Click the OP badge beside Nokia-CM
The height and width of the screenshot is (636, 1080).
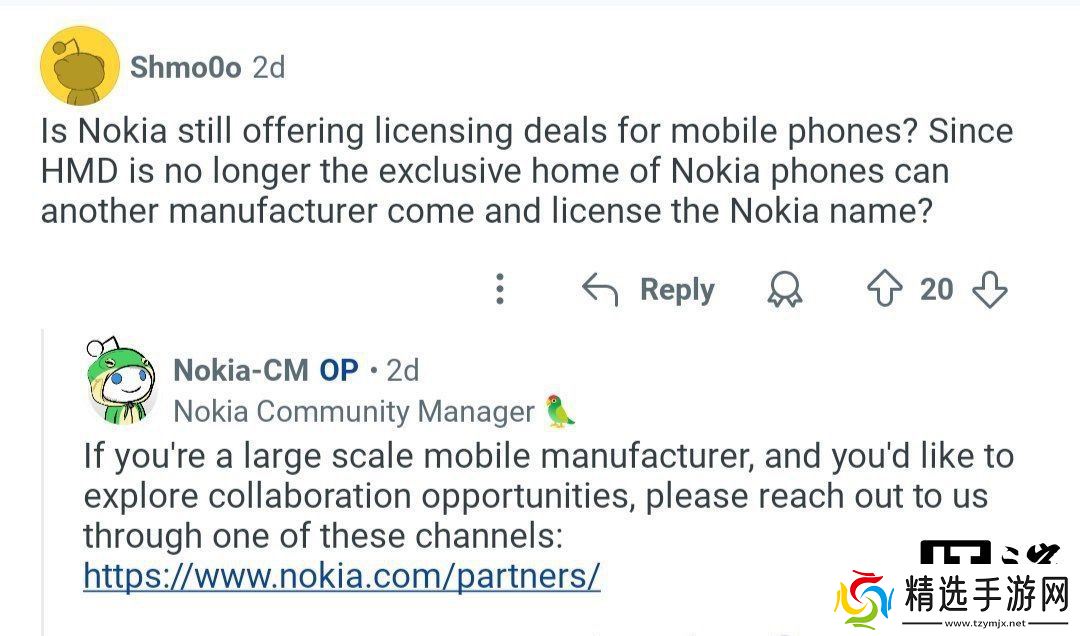[x=339, y=370]
